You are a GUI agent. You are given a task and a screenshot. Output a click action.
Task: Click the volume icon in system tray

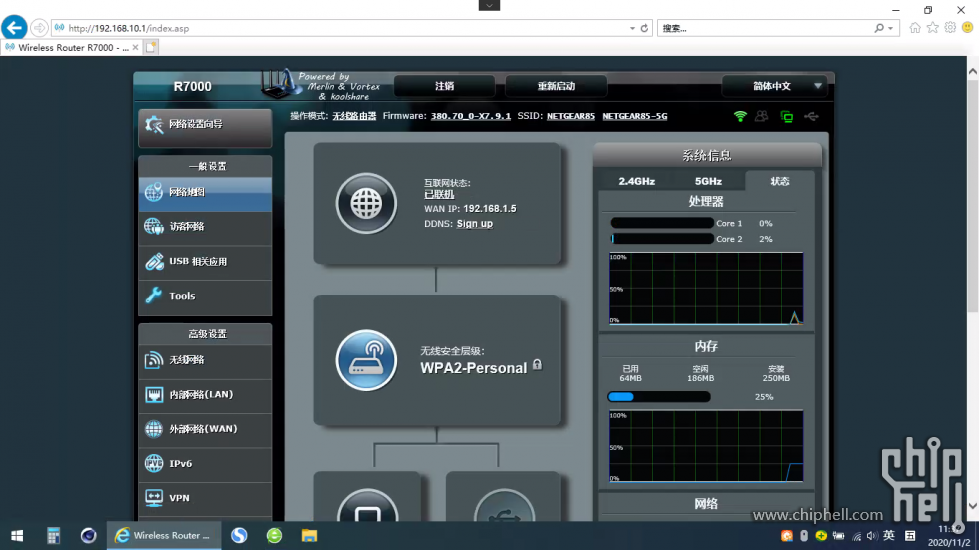point(872,536)
